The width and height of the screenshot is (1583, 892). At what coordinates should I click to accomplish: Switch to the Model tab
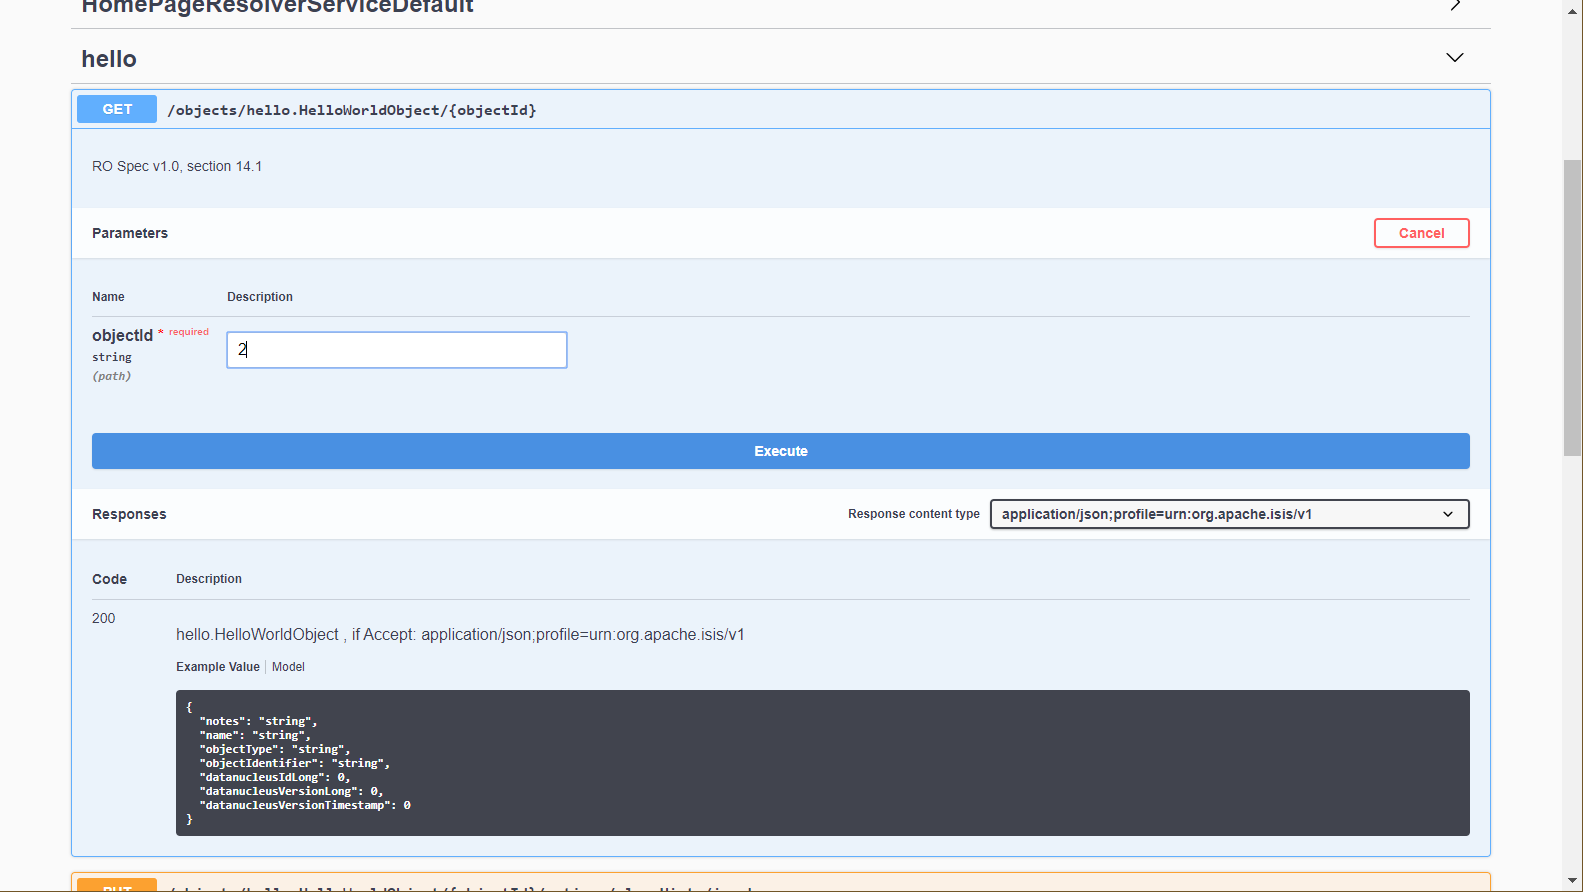(x=288, y=667)
